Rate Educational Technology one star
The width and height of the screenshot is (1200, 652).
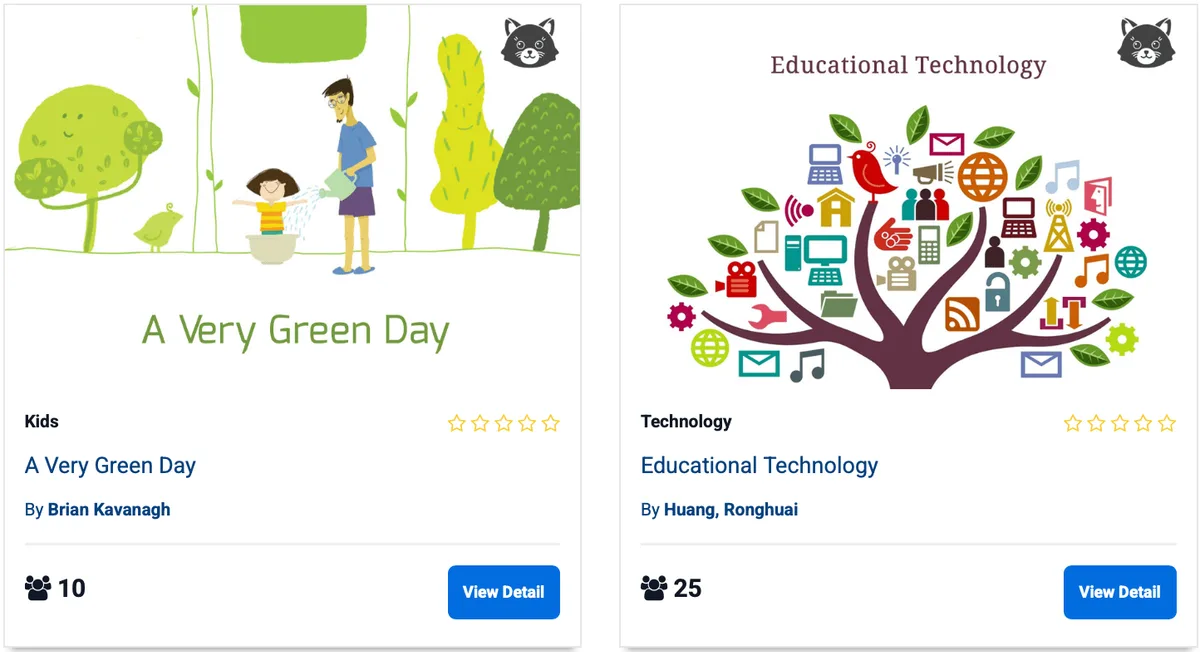tap(1073, 423)
